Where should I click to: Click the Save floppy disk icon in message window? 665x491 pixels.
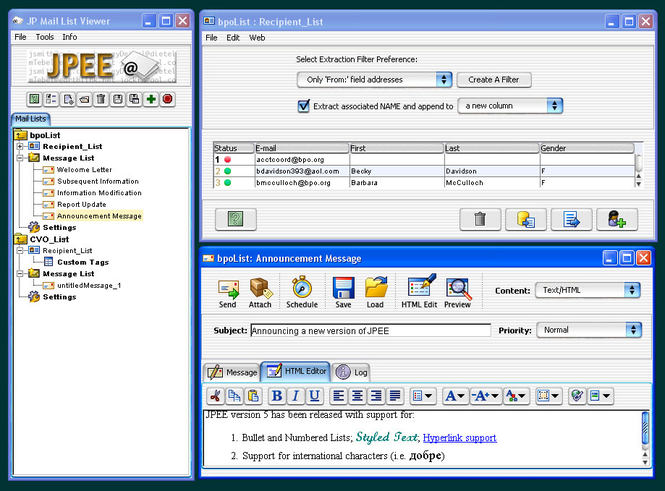pyautogui.click(x=343, y=293)
